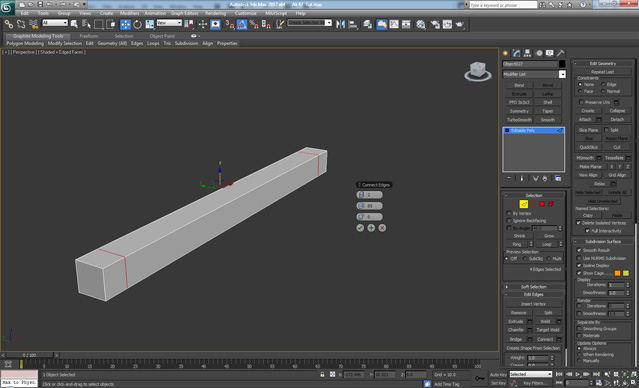The image size is (639, 388).
Task: Click the Symmetry modifier button
Action: 519,111
